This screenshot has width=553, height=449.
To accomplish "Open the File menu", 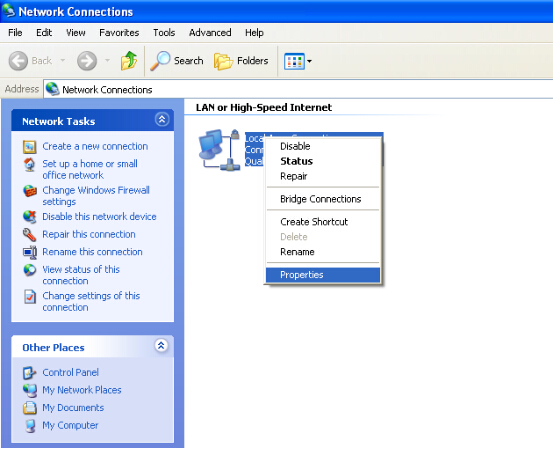I will [15, 33].
